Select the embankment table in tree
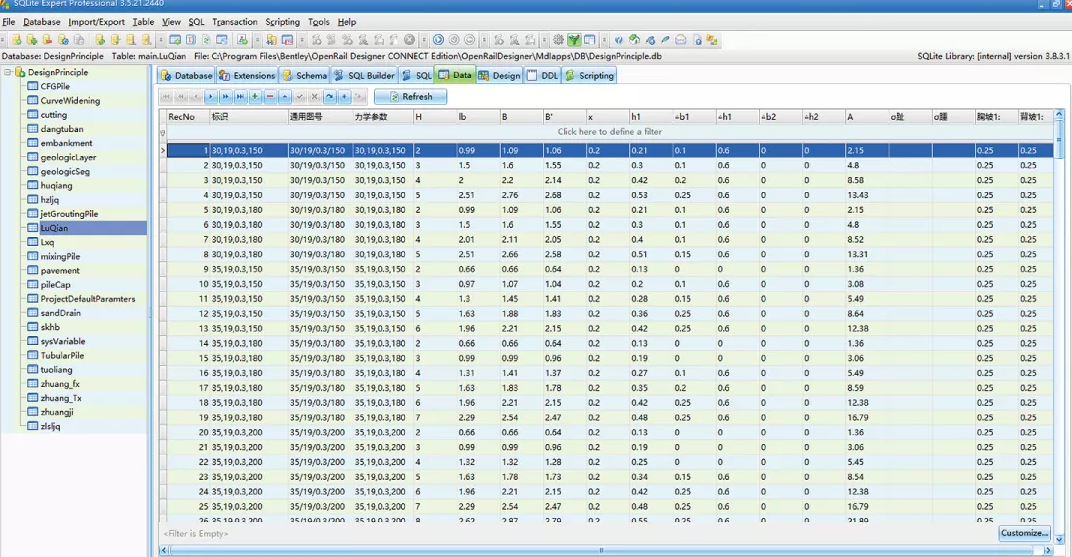 click(66, 143)
